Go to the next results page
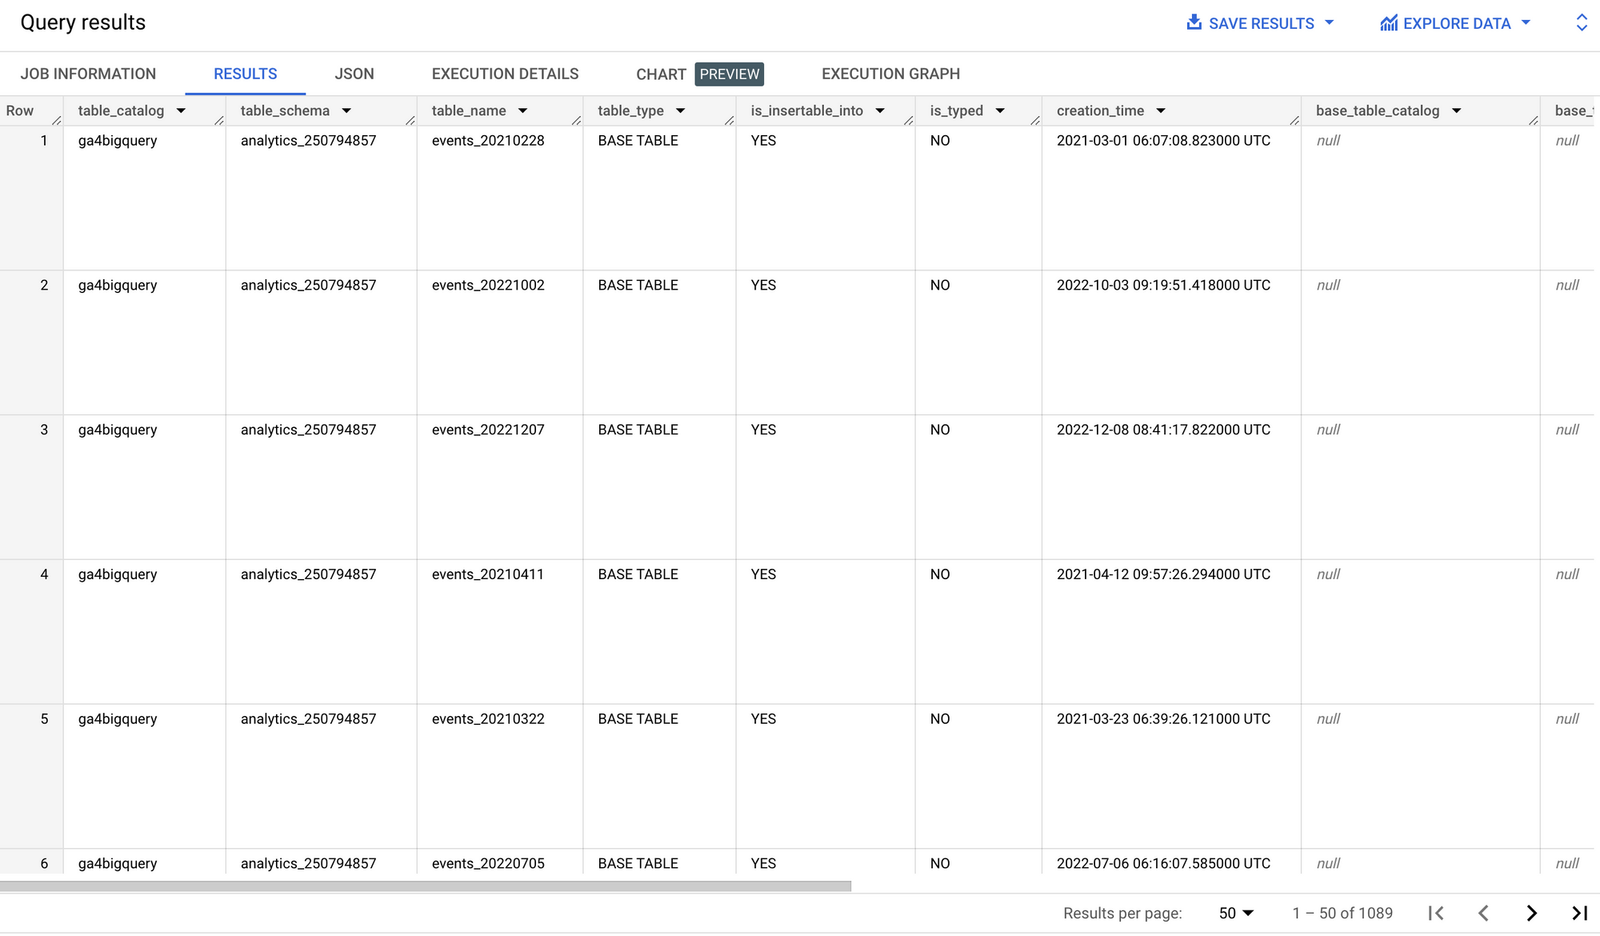This screenshot has width=1600, height=936. click(x=1531, y=912)
